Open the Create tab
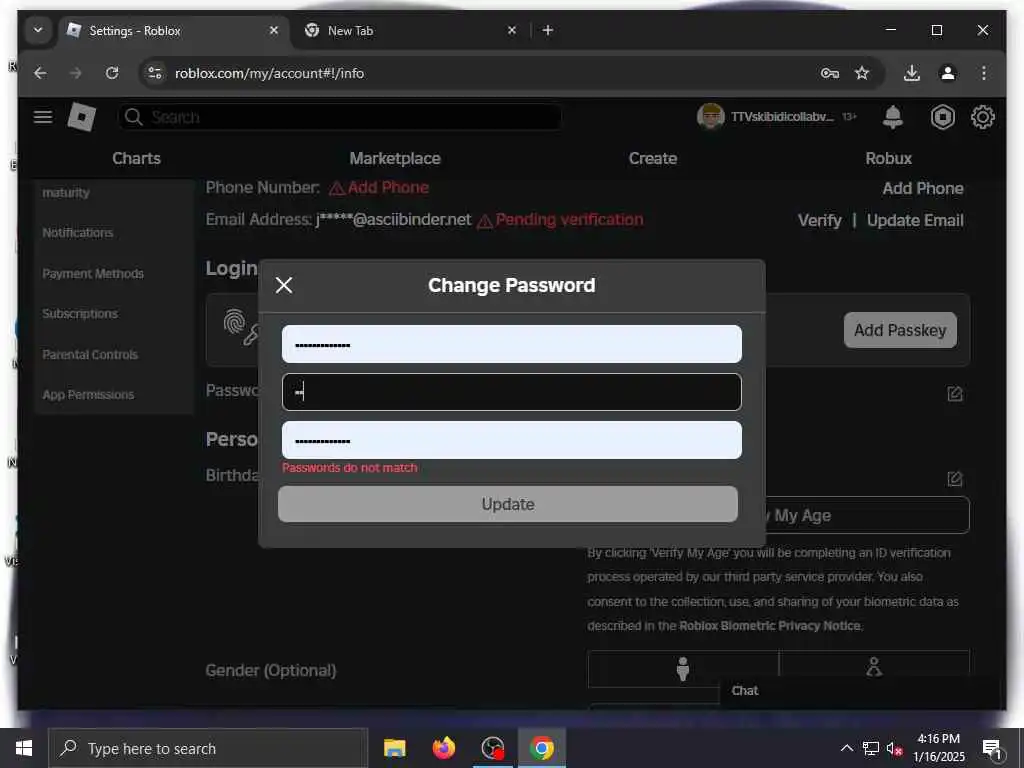 (653, 159)
